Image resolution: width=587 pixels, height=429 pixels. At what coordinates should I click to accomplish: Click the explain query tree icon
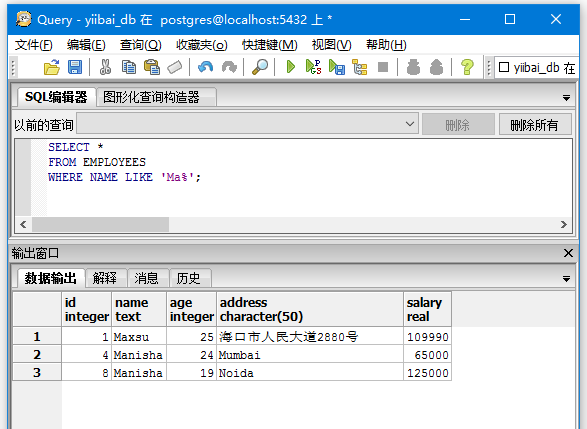[360, 67]
